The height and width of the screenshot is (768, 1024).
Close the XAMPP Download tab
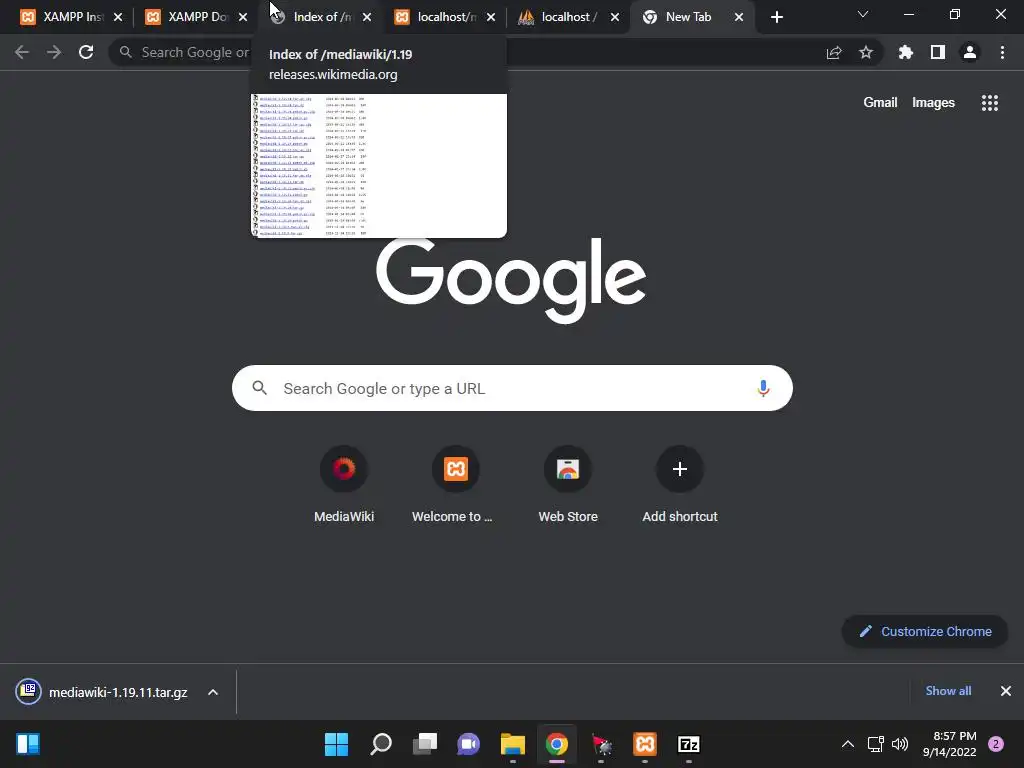point(243,17)
